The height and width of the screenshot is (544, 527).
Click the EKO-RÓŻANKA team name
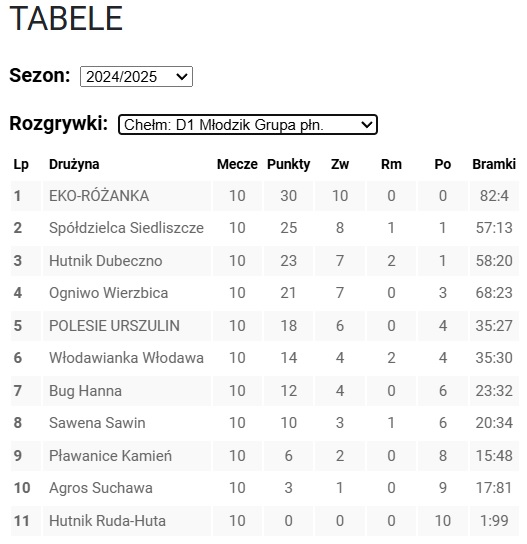click(99, 196)
